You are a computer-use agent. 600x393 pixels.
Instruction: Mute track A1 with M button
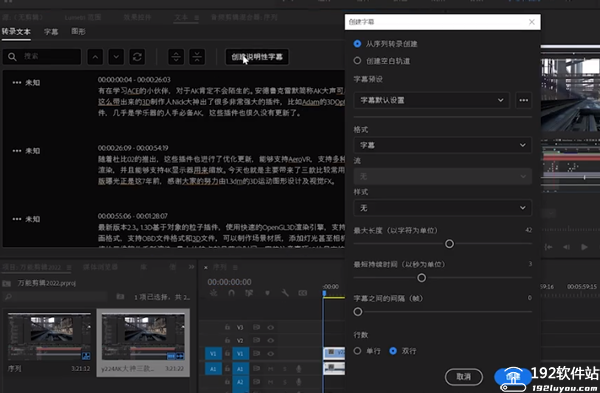pyautogui.click(x=271, y=369)
